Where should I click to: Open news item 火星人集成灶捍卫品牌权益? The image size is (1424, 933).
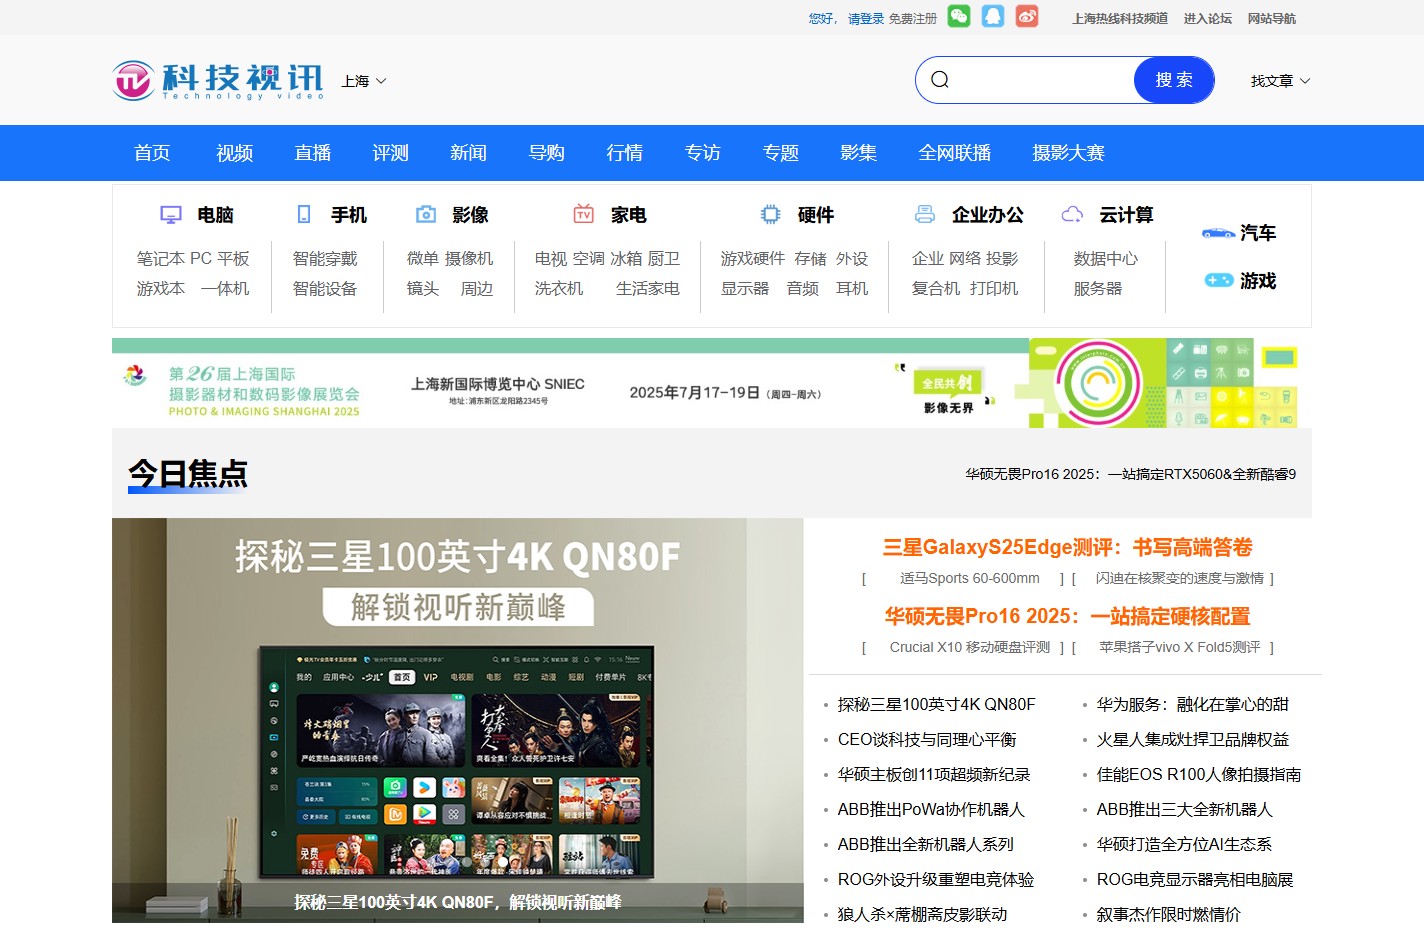pyautogui.click(x=1193, y=740)
